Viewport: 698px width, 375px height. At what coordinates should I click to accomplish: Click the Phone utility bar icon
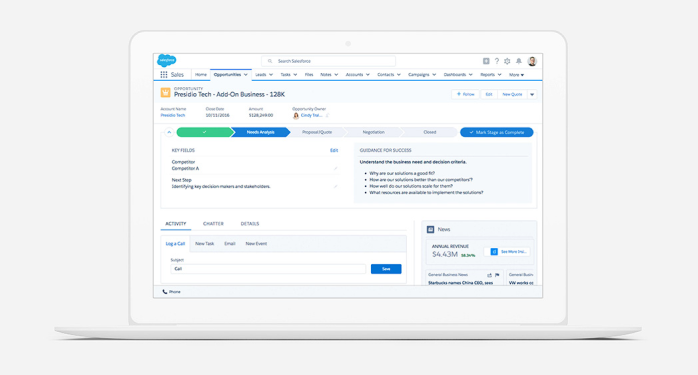click(x=165, y=292)
